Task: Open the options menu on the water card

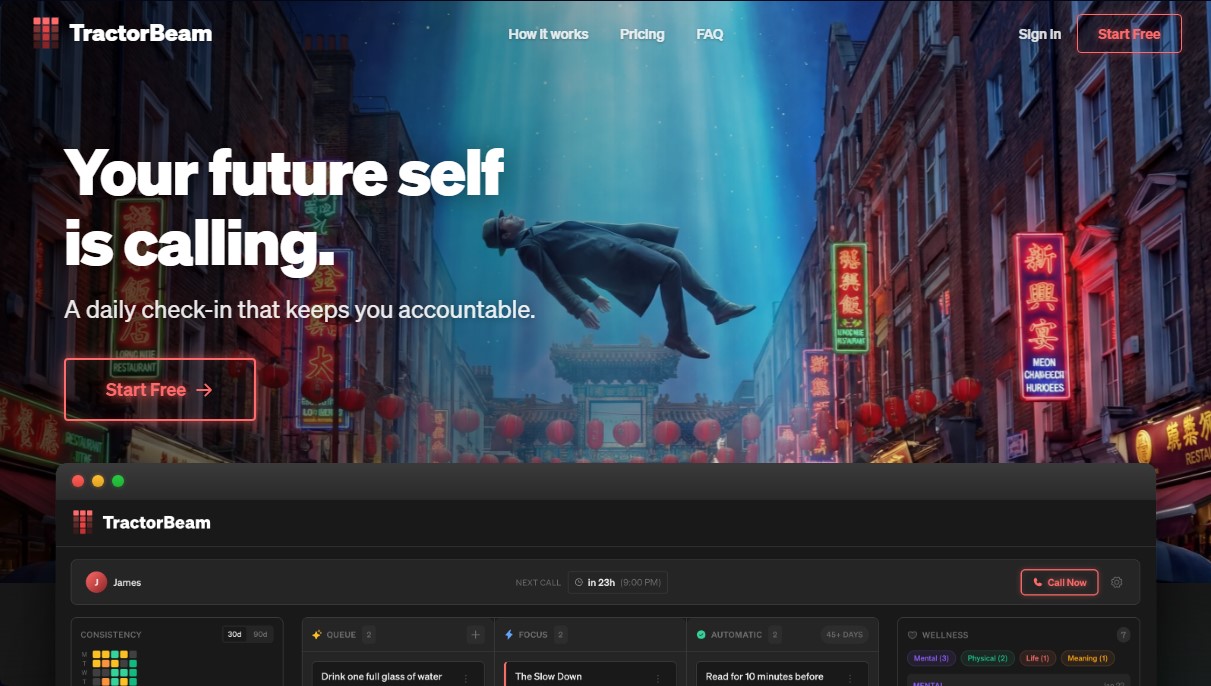Action: pyautogui.click(x=466, y=678)
